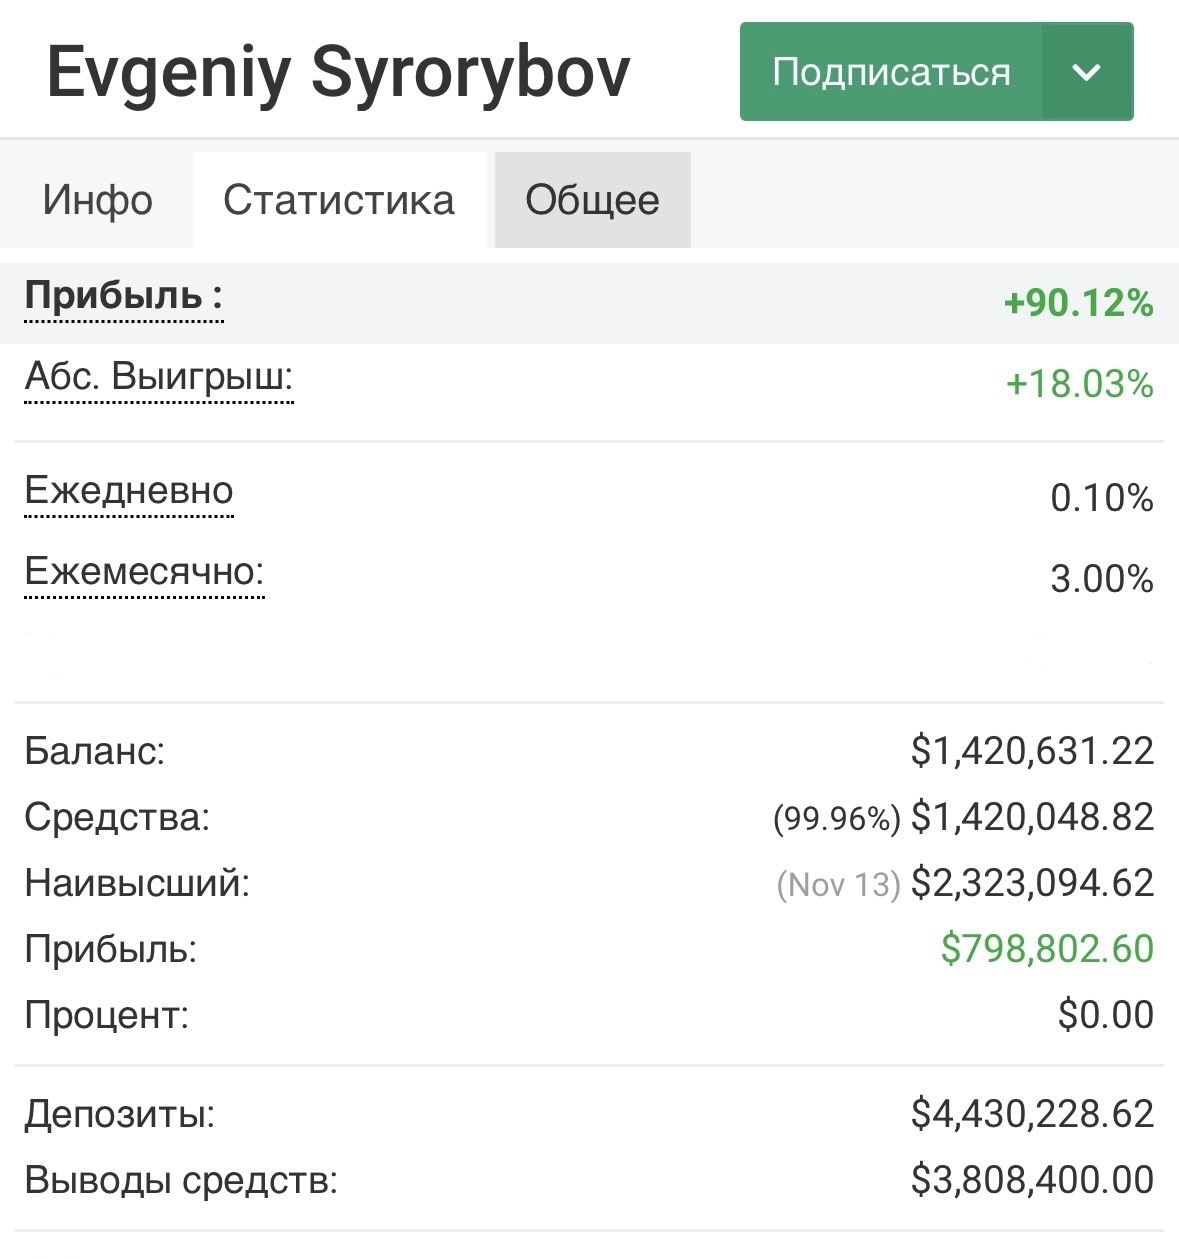Click the withdrawals amount $3,808,400.00

pyautogui.click(x=1032, y=1179)
